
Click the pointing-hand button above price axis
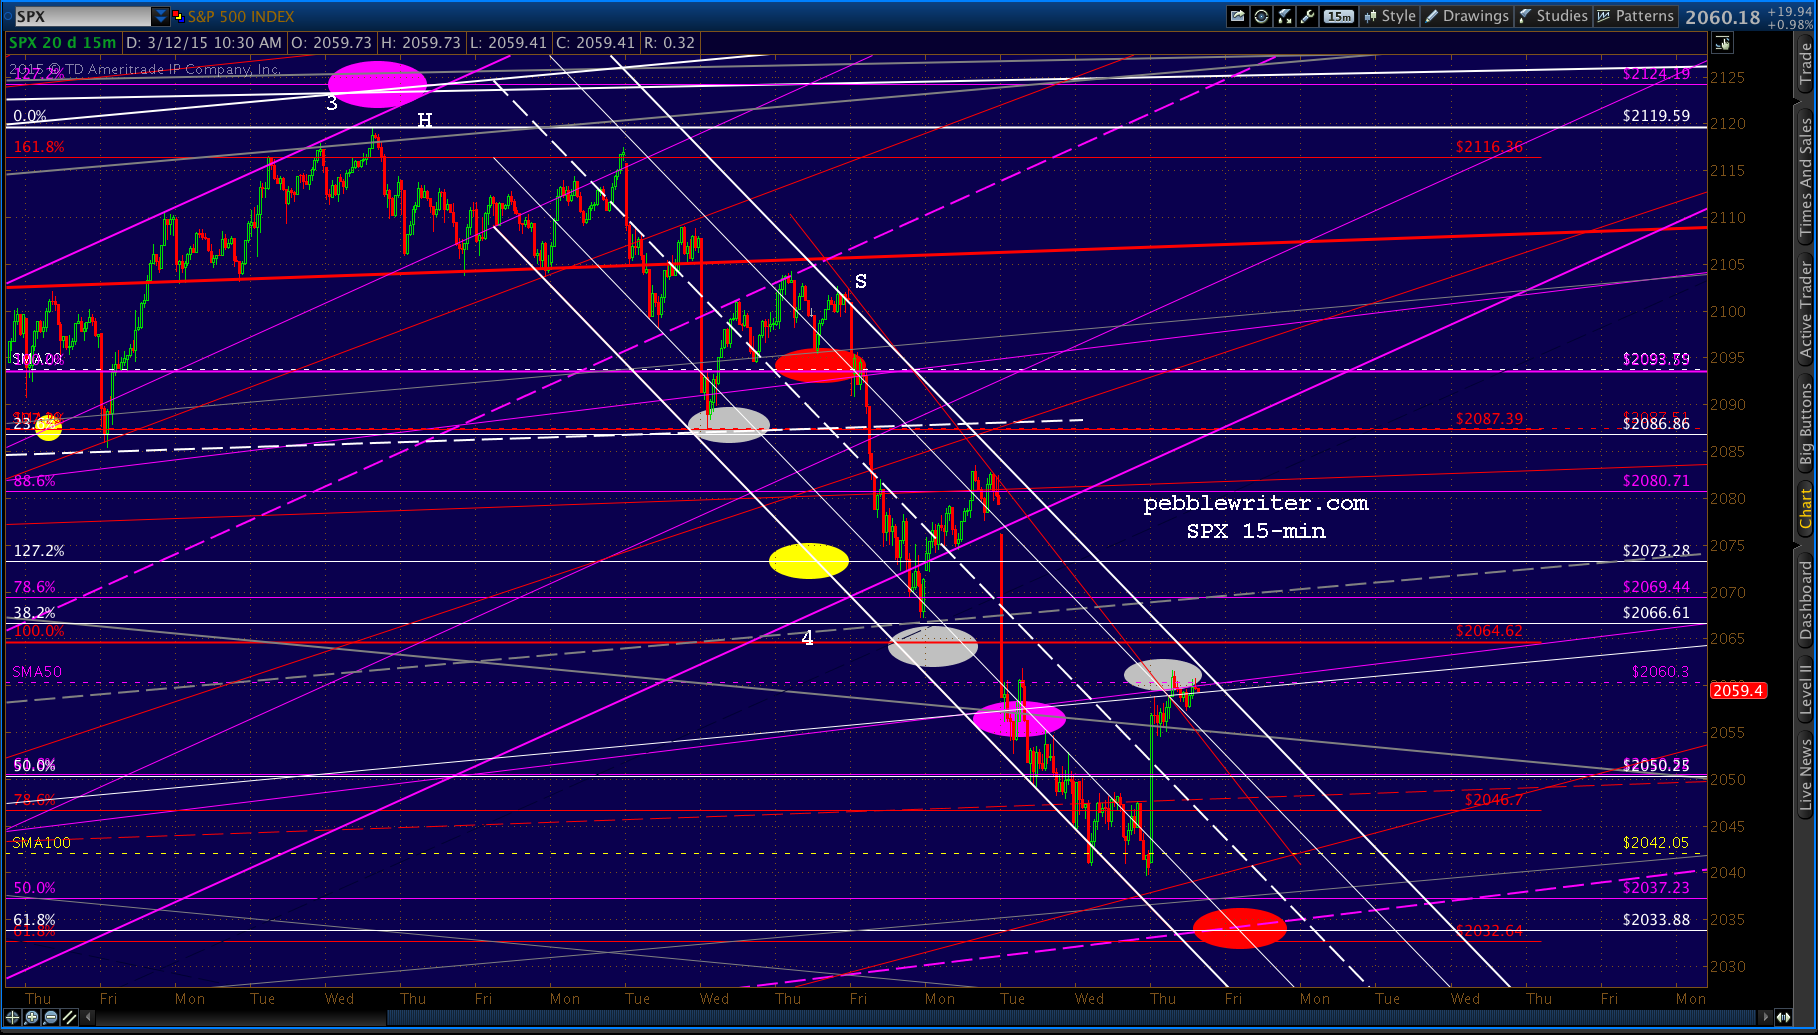(1722, 43)
